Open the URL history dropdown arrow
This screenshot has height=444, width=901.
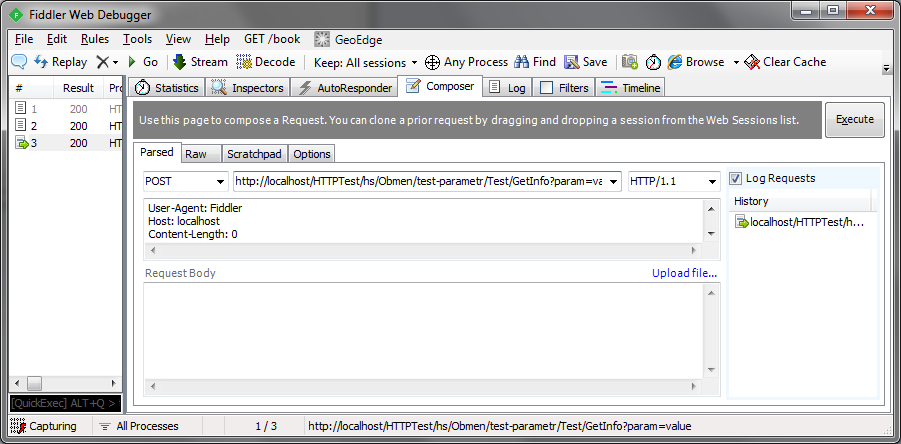[614, 182]
